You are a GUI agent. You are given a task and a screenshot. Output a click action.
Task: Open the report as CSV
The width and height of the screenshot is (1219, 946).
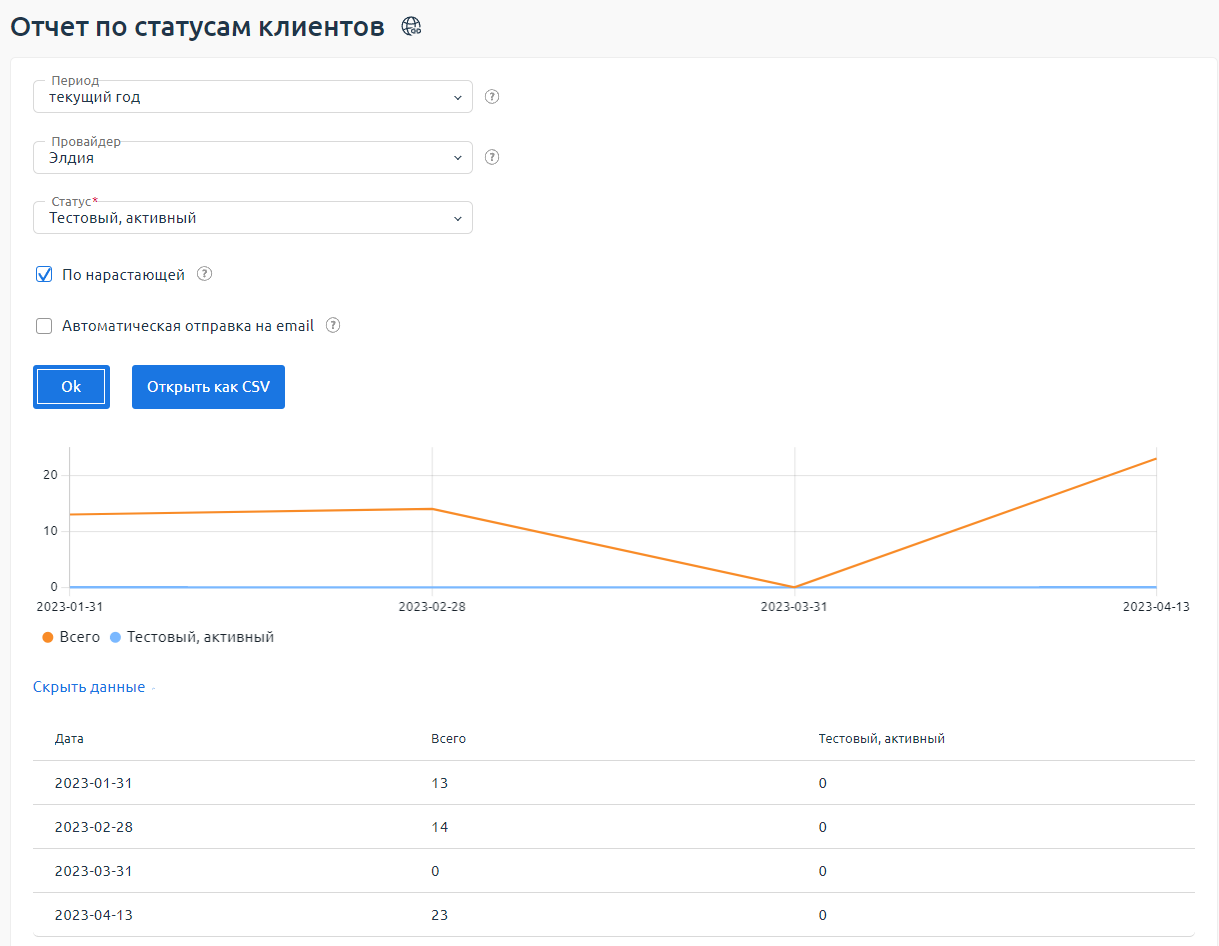(208, 386)
